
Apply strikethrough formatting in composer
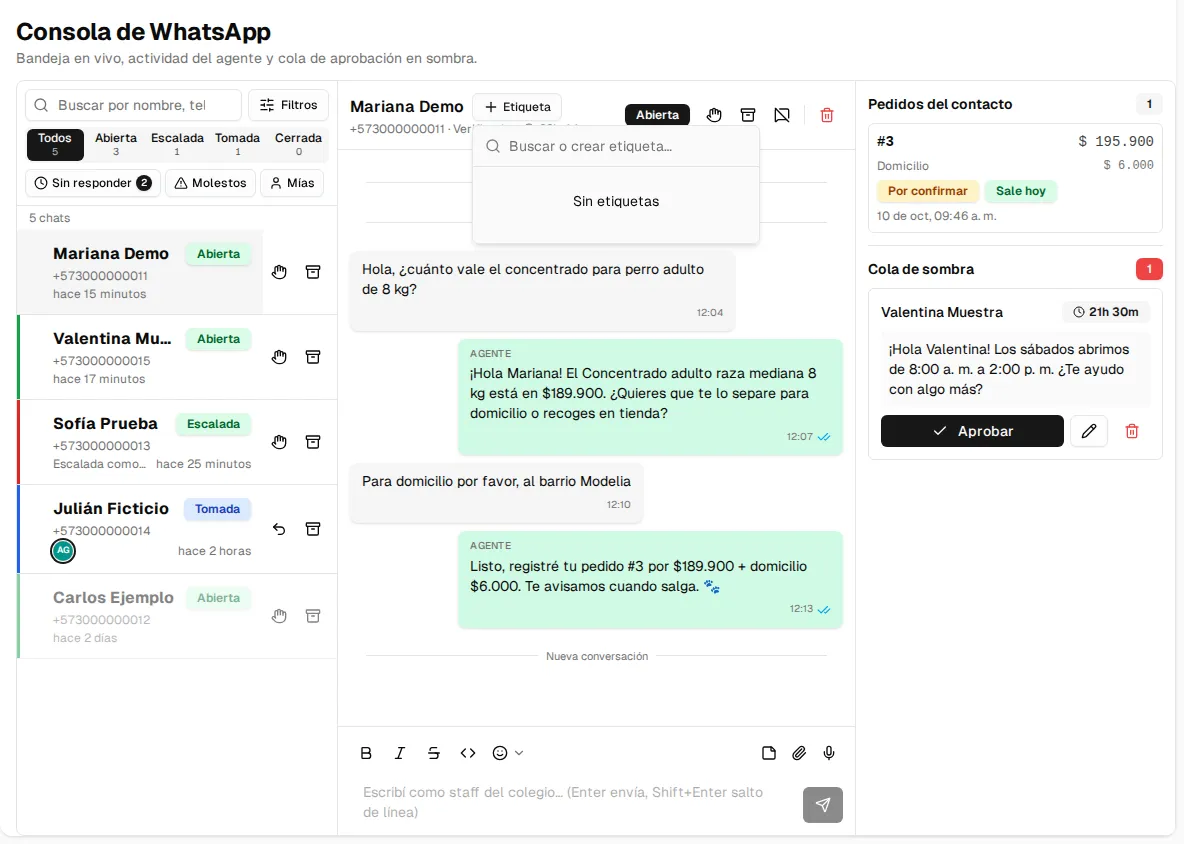click(x=433, y=753)
